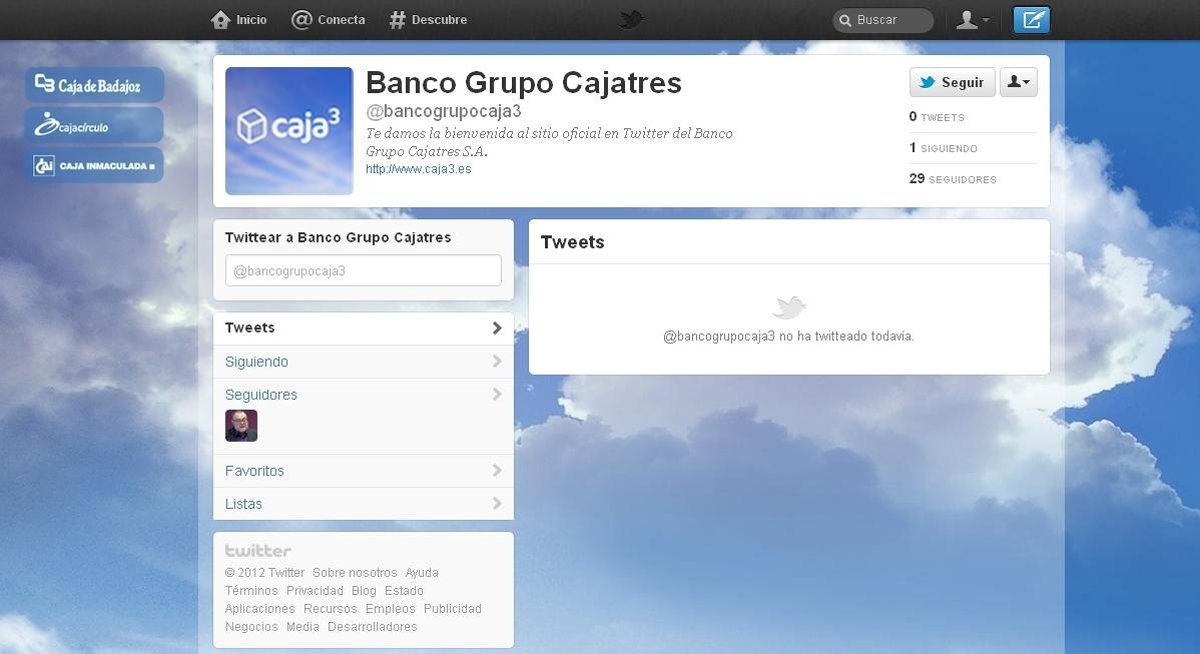Click the Twitter bird logo in top bar
Viewport: 1200px width, 654px height.
[630, 19]
